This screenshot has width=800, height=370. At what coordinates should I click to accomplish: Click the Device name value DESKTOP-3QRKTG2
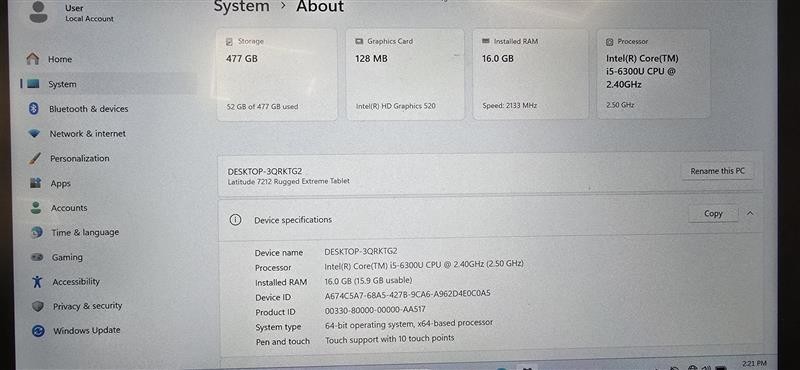tap(361, 251)
